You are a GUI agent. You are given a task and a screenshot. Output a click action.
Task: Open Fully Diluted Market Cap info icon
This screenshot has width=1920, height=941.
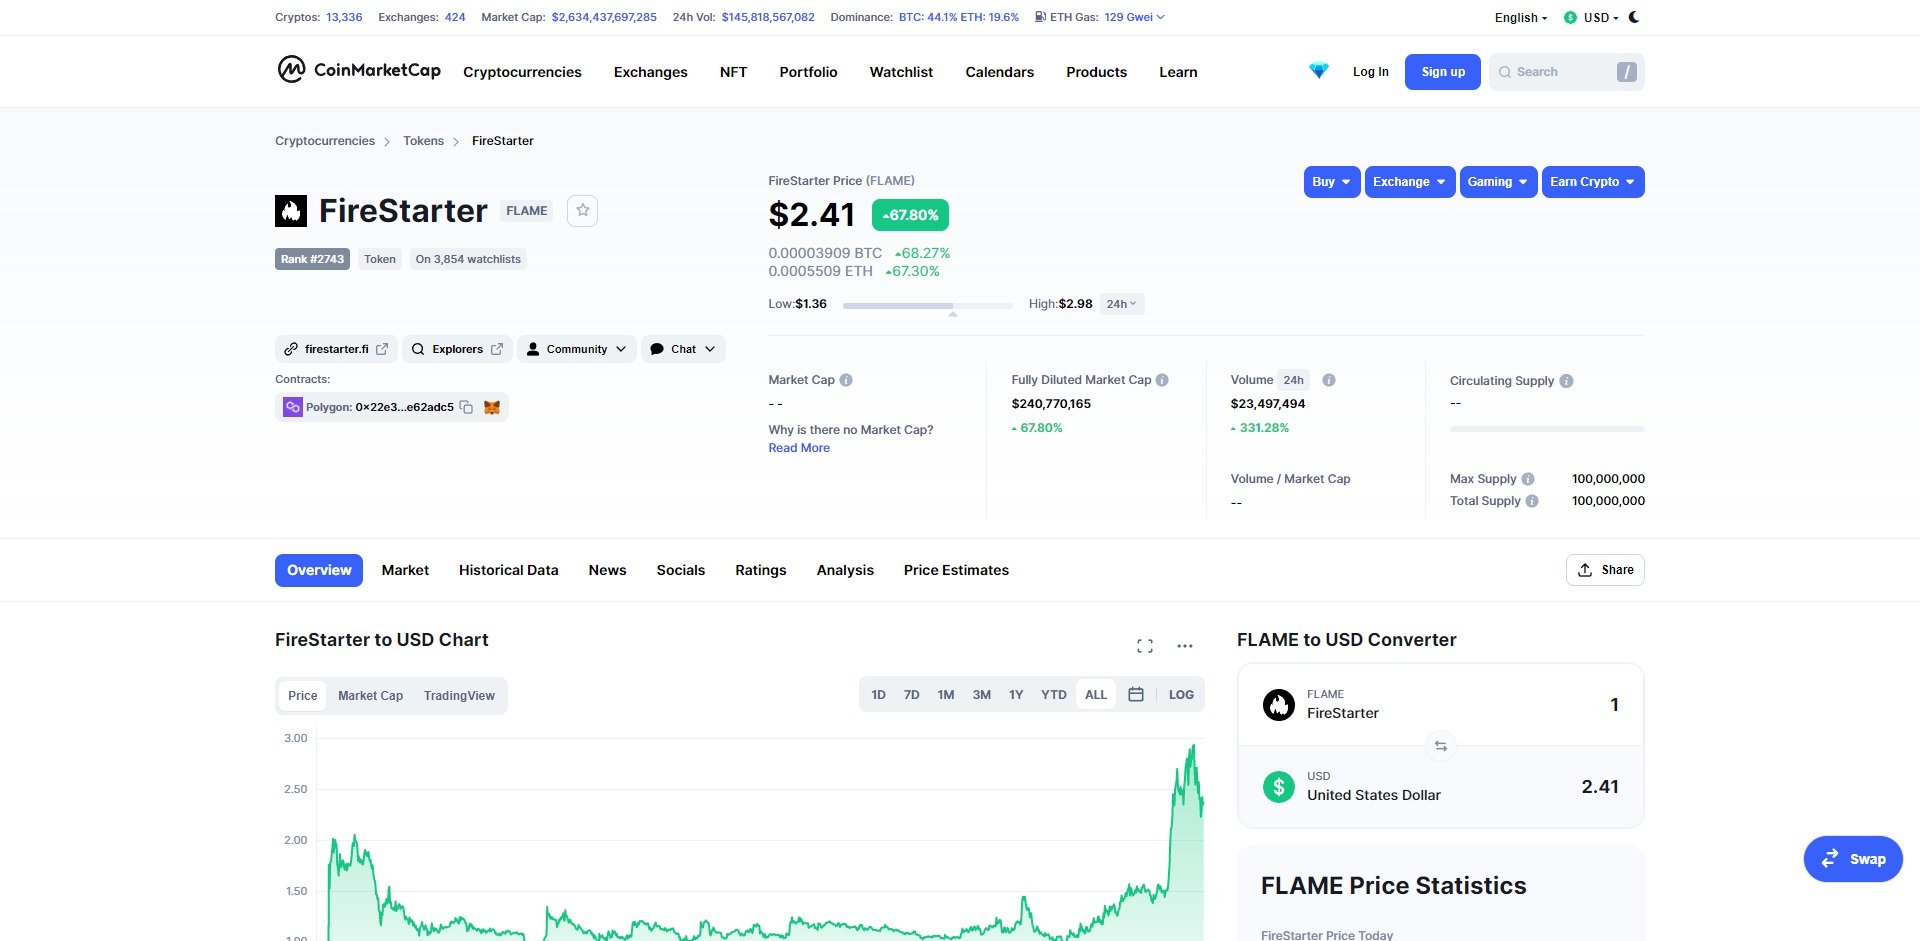point(1162,380)
